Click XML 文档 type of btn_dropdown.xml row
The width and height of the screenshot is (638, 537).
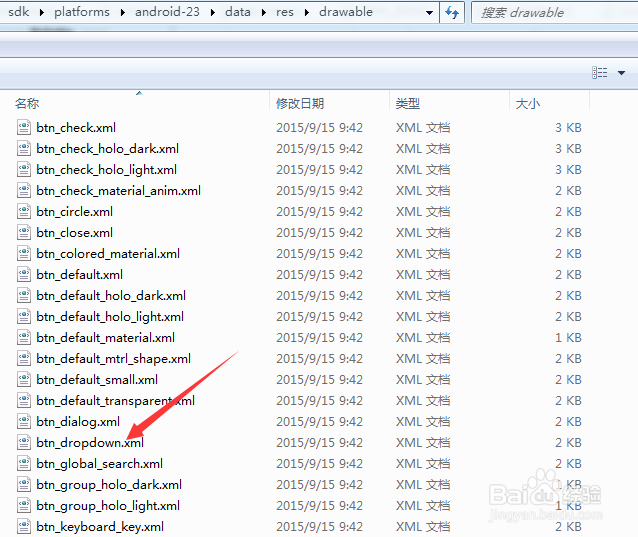point(423,443)
